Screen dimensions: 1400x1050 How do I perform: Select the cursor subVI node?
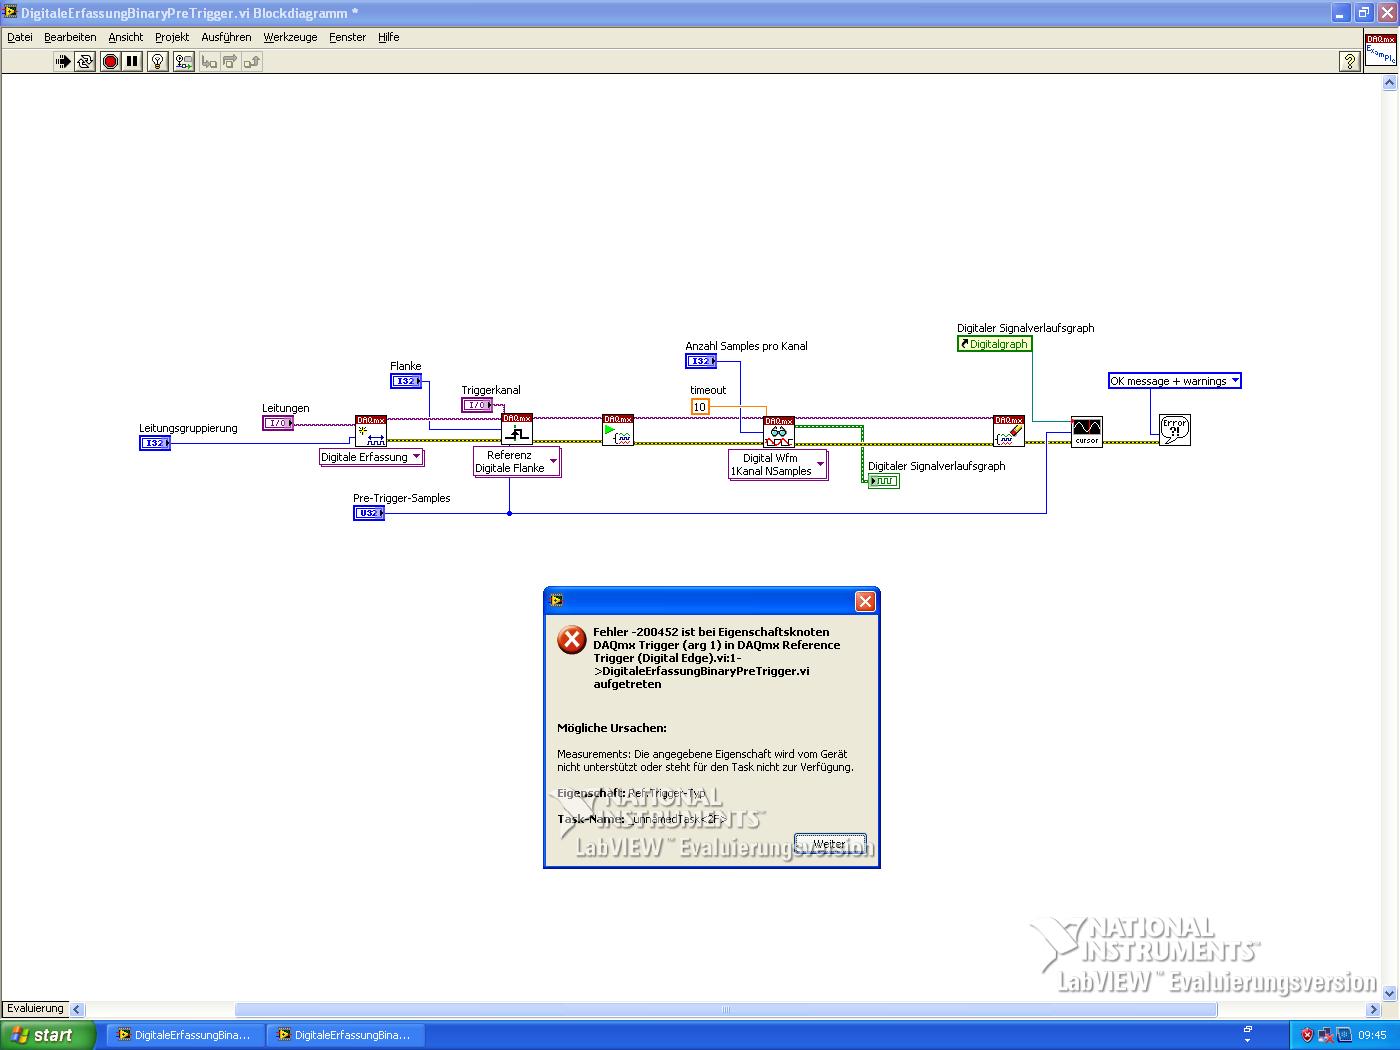point(1087,432)
